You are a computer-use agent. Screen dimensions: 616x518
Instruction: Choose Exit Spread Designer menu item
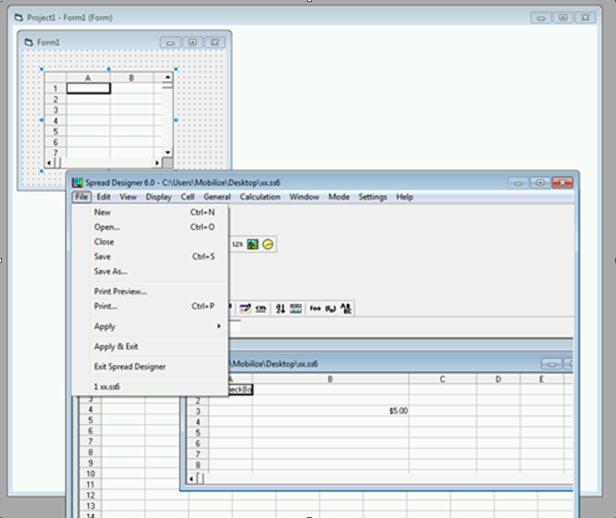[x=150, y=367]
